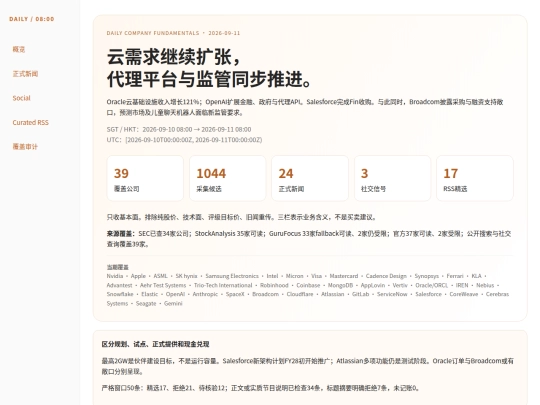The height and width of the screenshot is (405, 540).
Task: Click Aehr Test Systems in the list
Action: point(163,285)
